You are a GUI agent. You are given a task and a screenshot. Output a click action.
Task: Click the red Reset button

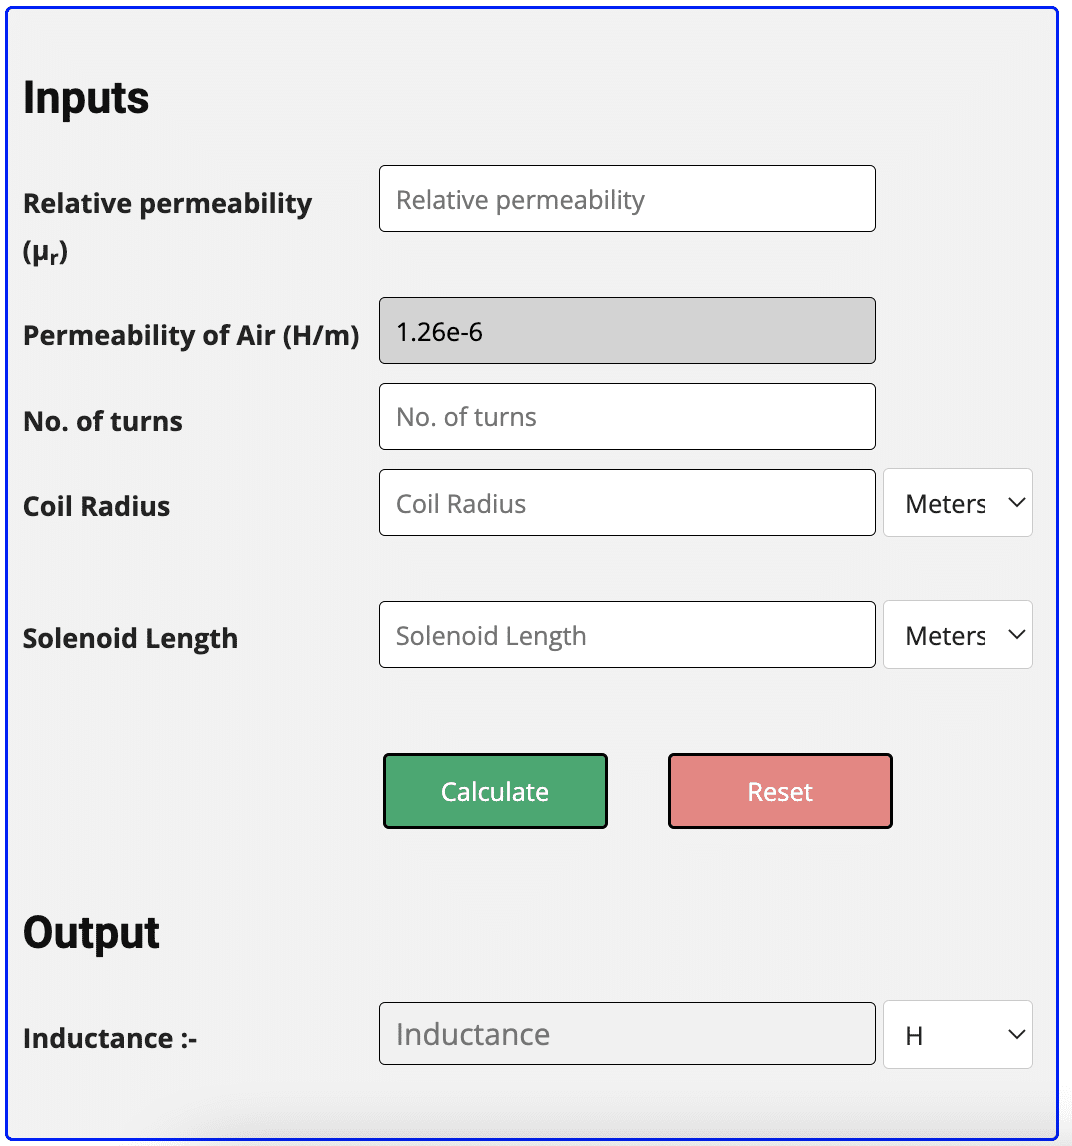pos(780,791)
